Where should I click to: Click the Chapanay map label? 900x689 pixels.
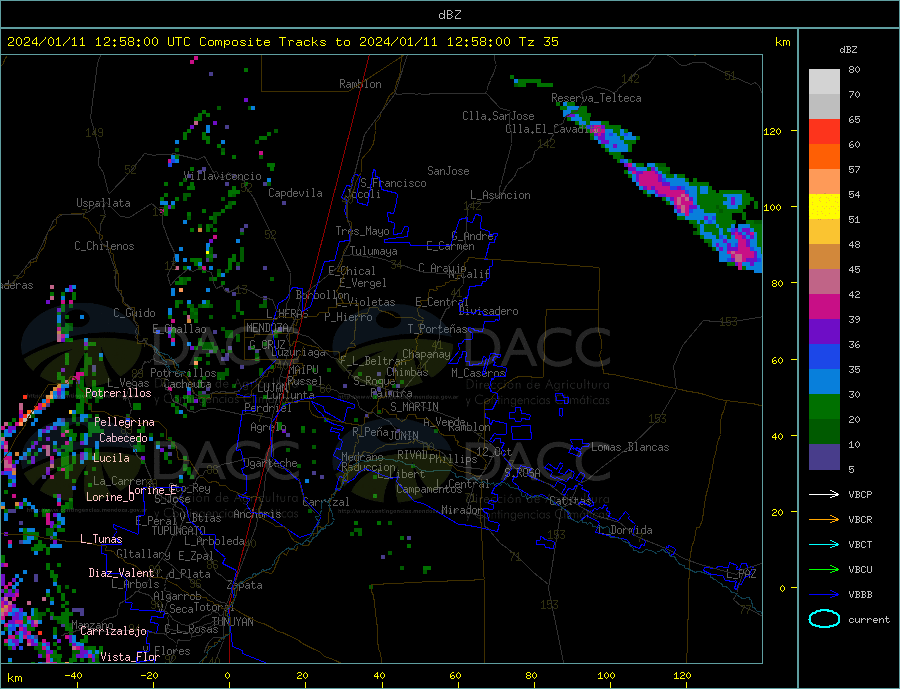tap(426, 354)
